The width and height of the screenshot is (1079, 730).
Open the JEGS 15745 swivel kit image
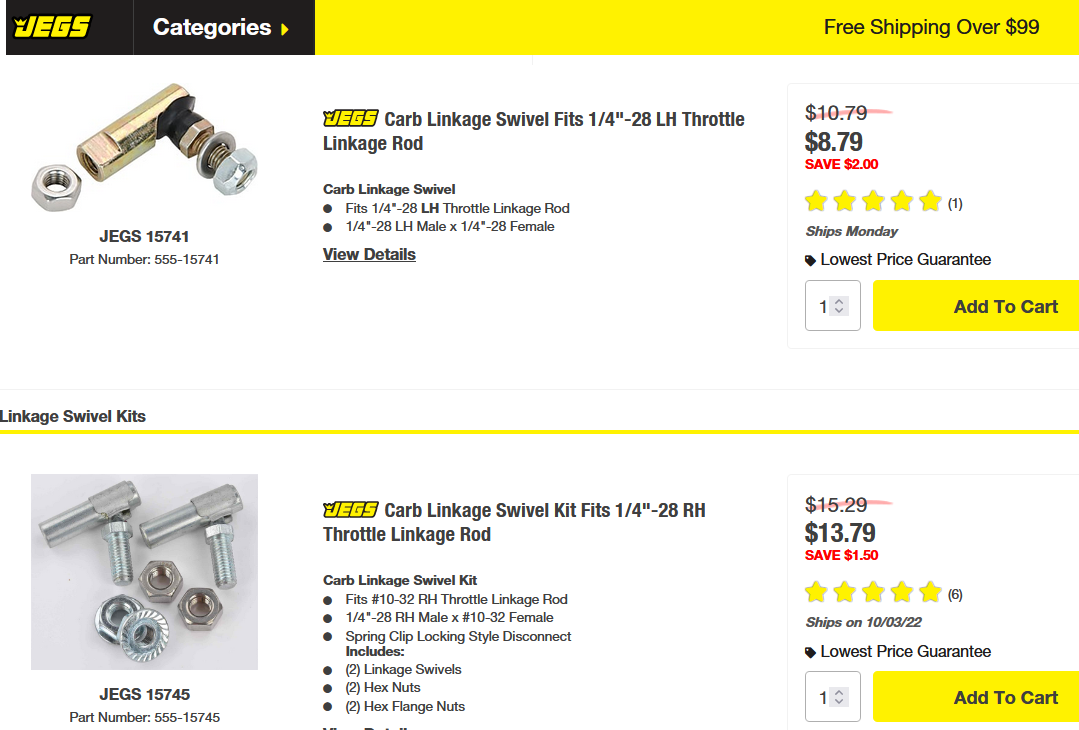pyautogui.click(x=144, y=571)
